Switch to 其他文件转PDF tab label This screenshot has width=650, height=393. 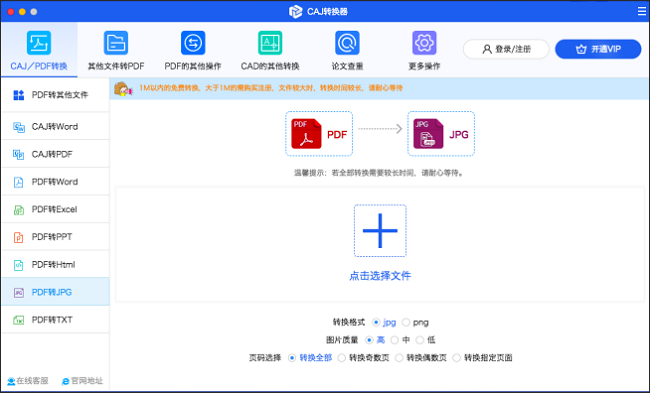(116, 66)
